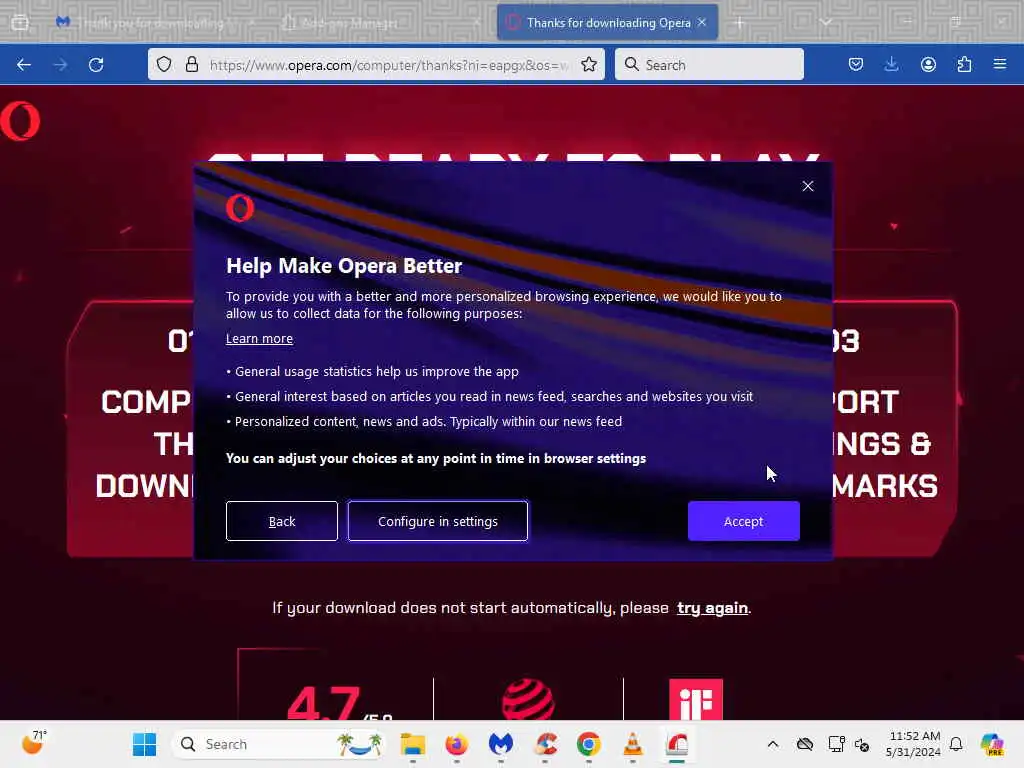Screen dimensions: 1024x768
Task: Dismiss the Help Make Opera Better dialog with X
Action: click(x=808, y=186)
